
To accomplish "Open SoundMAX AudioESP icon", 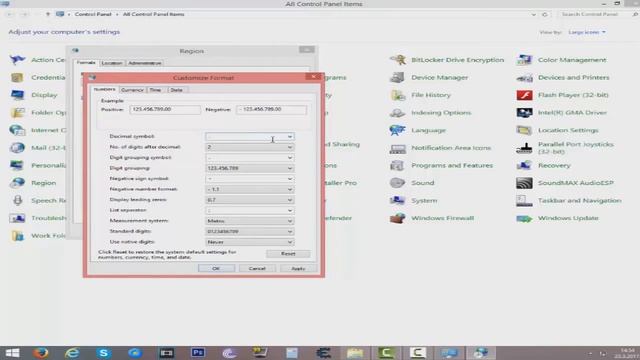I will tap(524, 183).
